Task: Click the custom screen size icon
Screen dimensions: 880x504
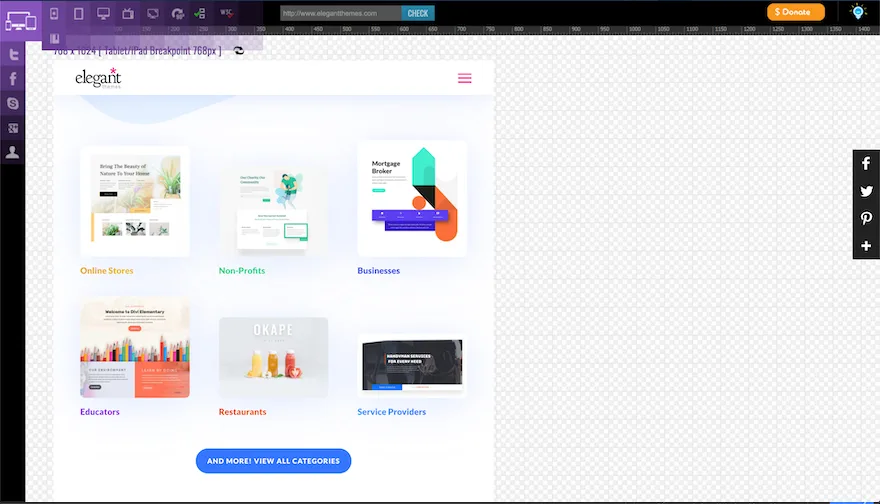Action: coord(153,13)
